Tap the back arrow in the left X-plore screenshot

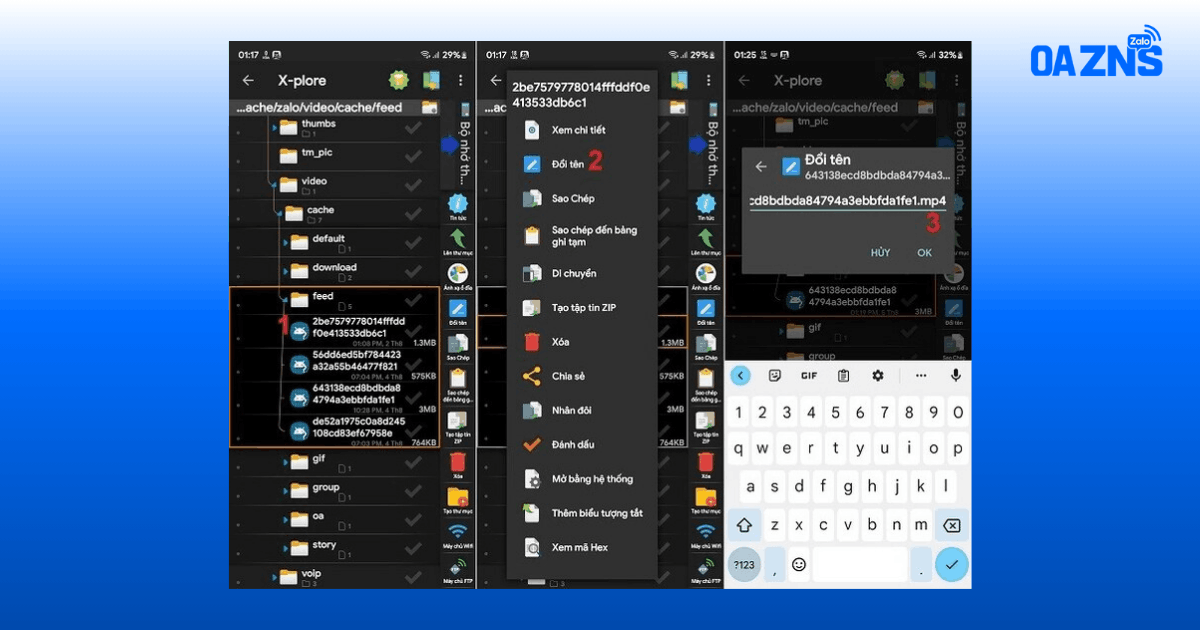(248, 81)
